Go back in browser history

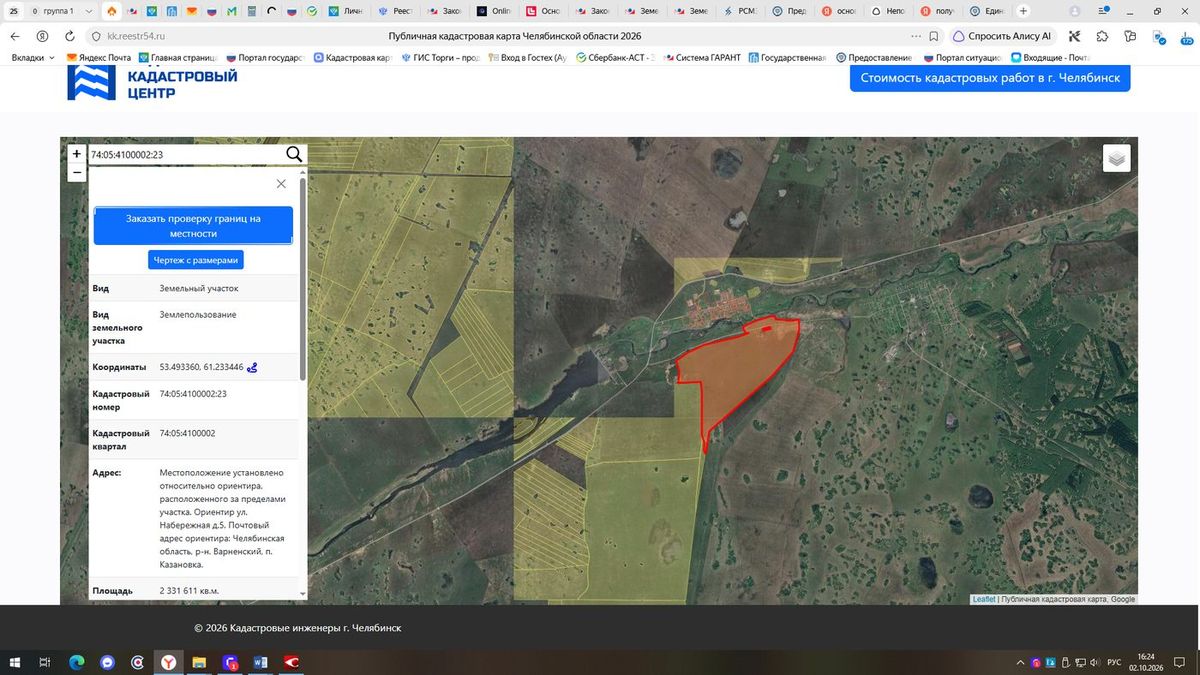point(15,36)
